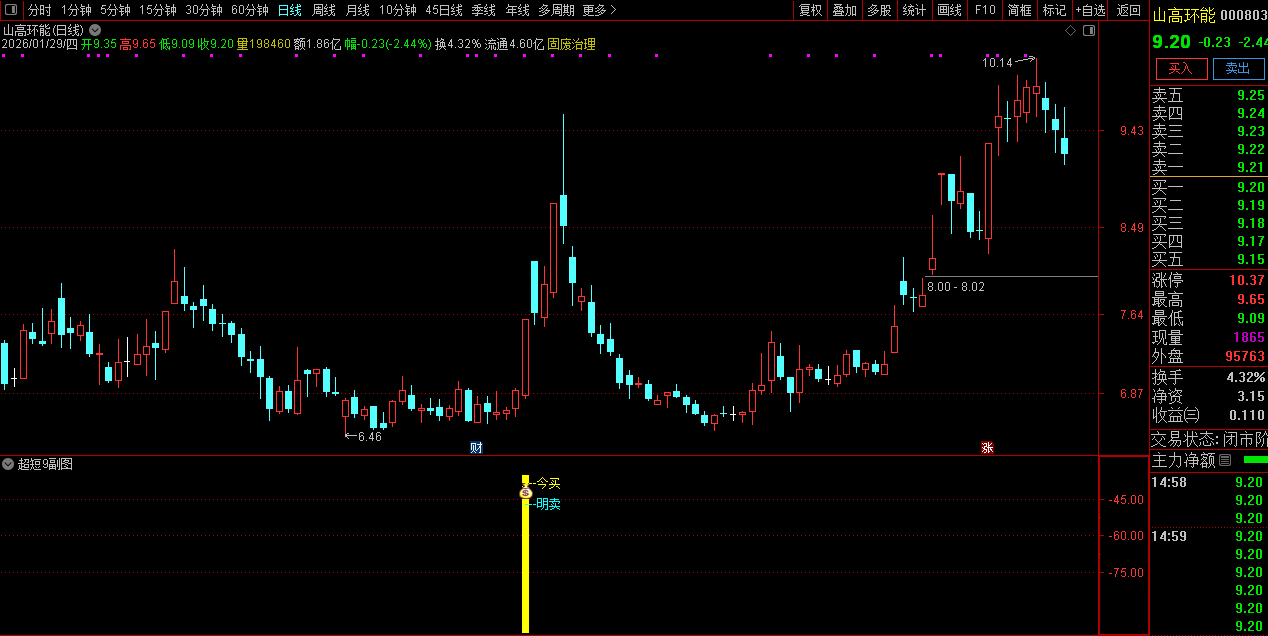Click the 买四 bid row at 9.17

[x=1209, y=241]
